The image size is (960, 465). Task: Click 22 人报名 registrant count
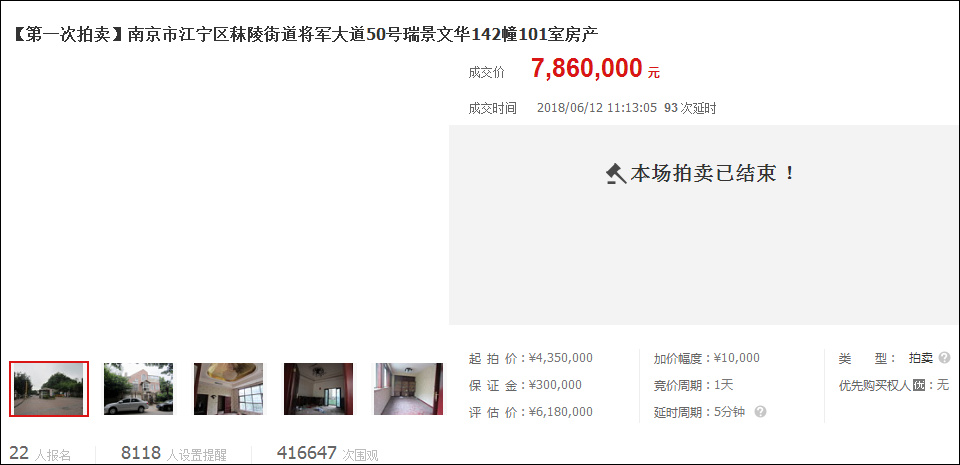click(x=40, y=453)
